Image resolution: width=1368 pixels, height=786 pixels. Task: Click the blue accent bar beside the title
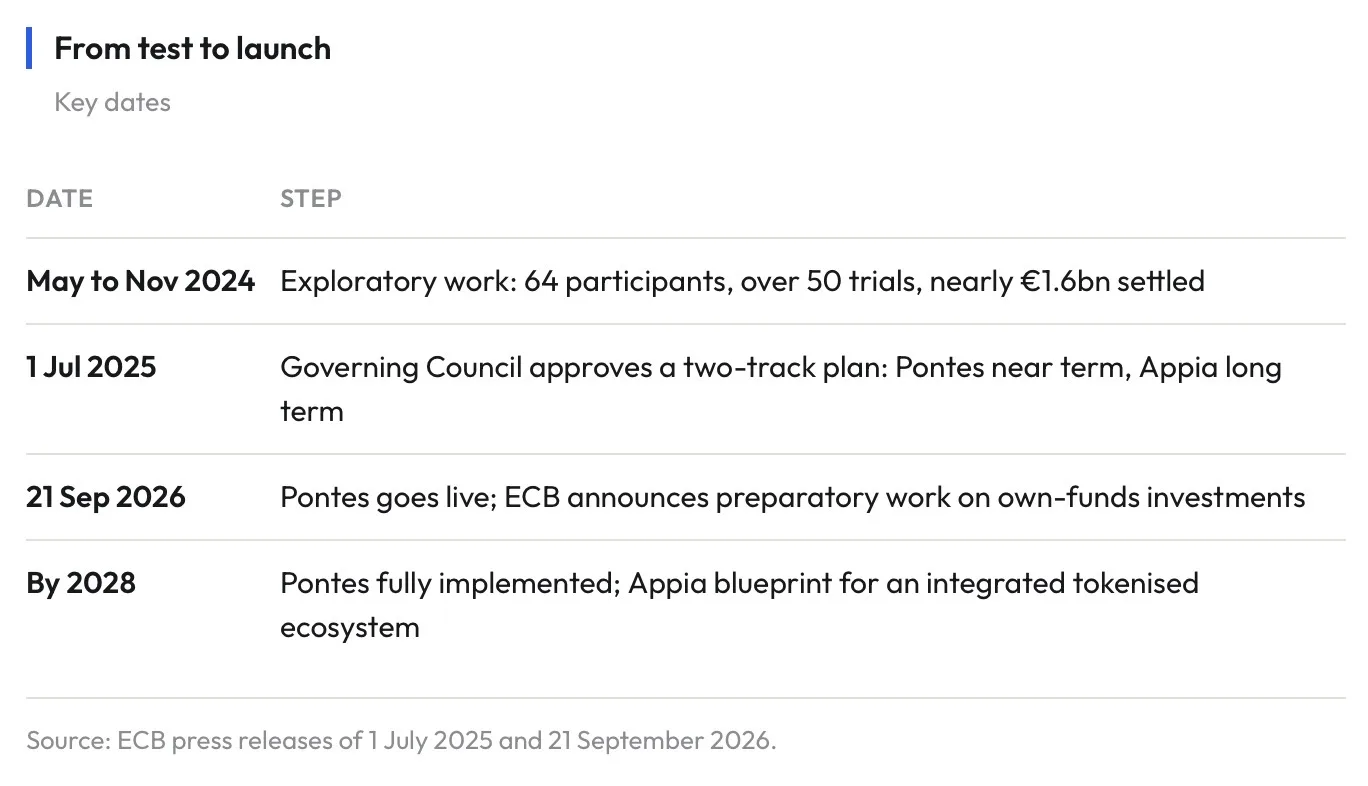pyautogui.click(x=29, y=48)
